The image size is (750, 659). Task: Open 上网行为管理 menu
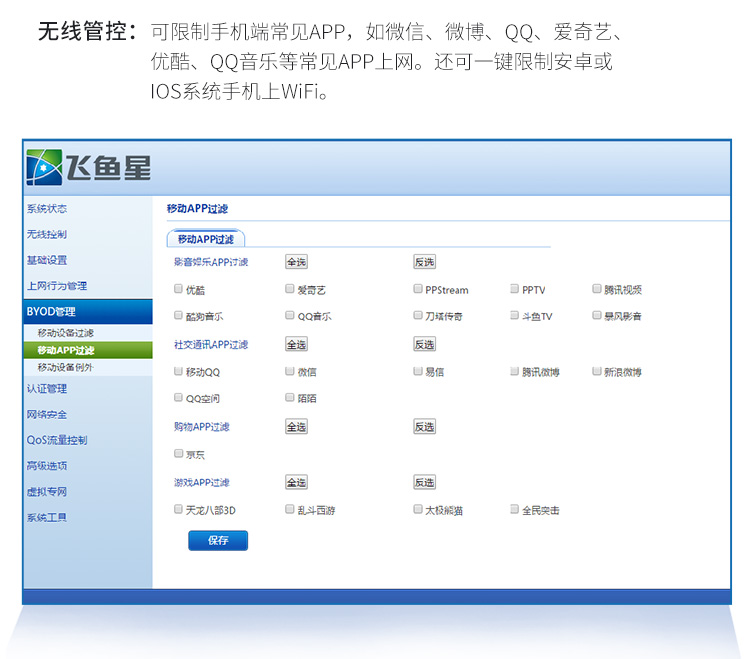coord(57,286)
